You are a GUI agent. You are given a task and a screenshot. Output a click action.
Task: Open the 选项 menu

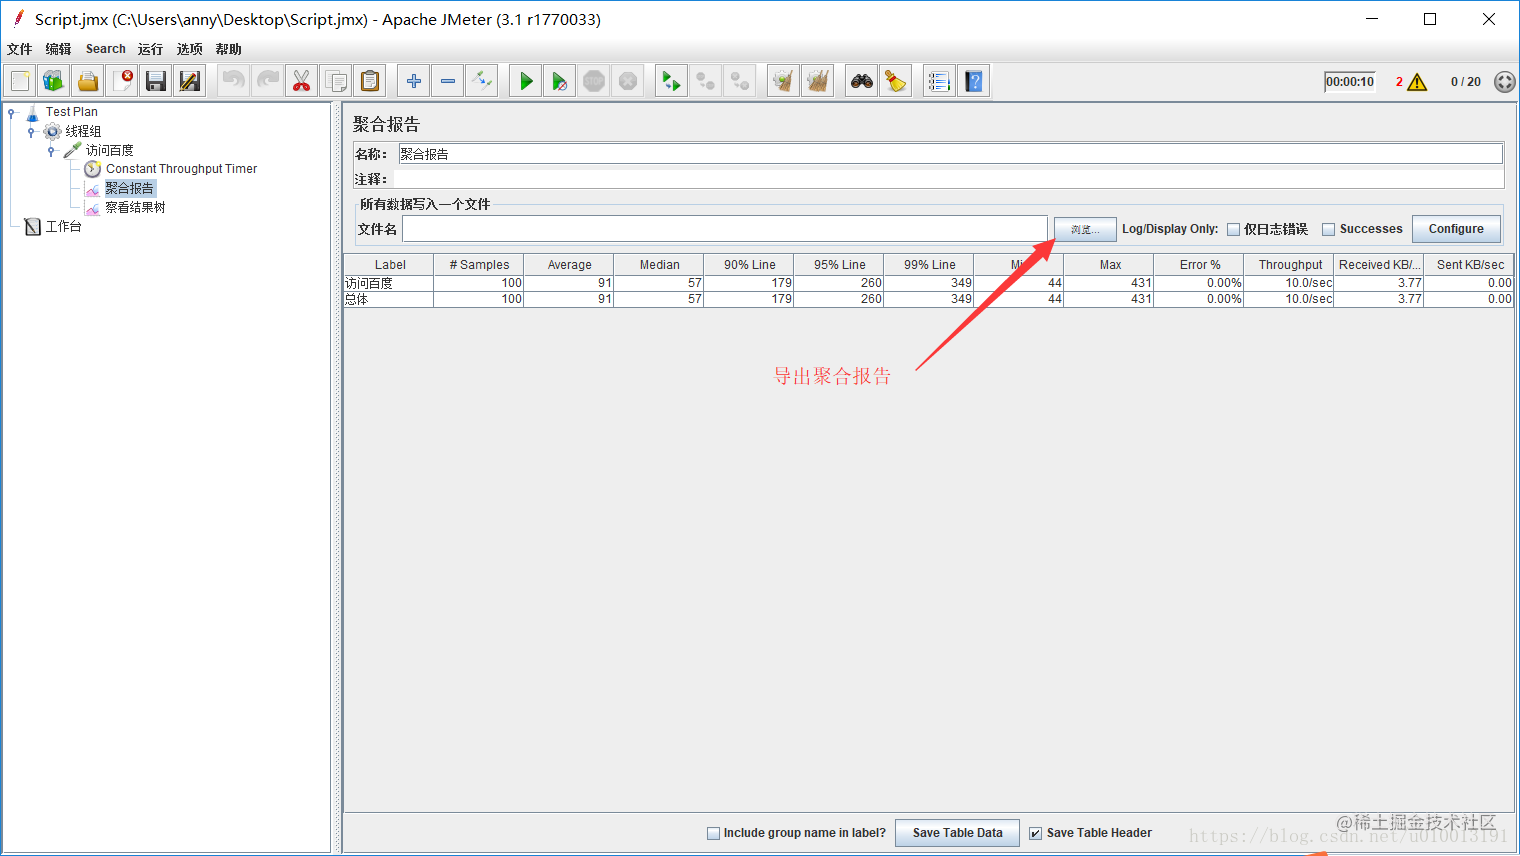[x=190, y=49]
